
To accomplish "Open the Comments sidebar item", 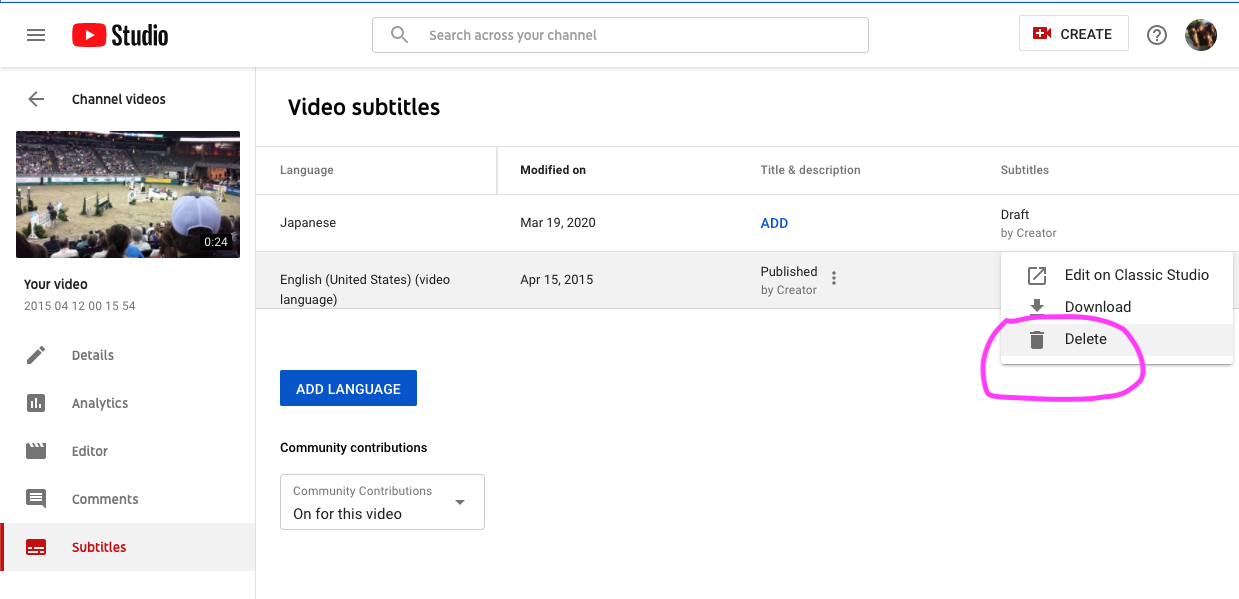I will (104, 499).
